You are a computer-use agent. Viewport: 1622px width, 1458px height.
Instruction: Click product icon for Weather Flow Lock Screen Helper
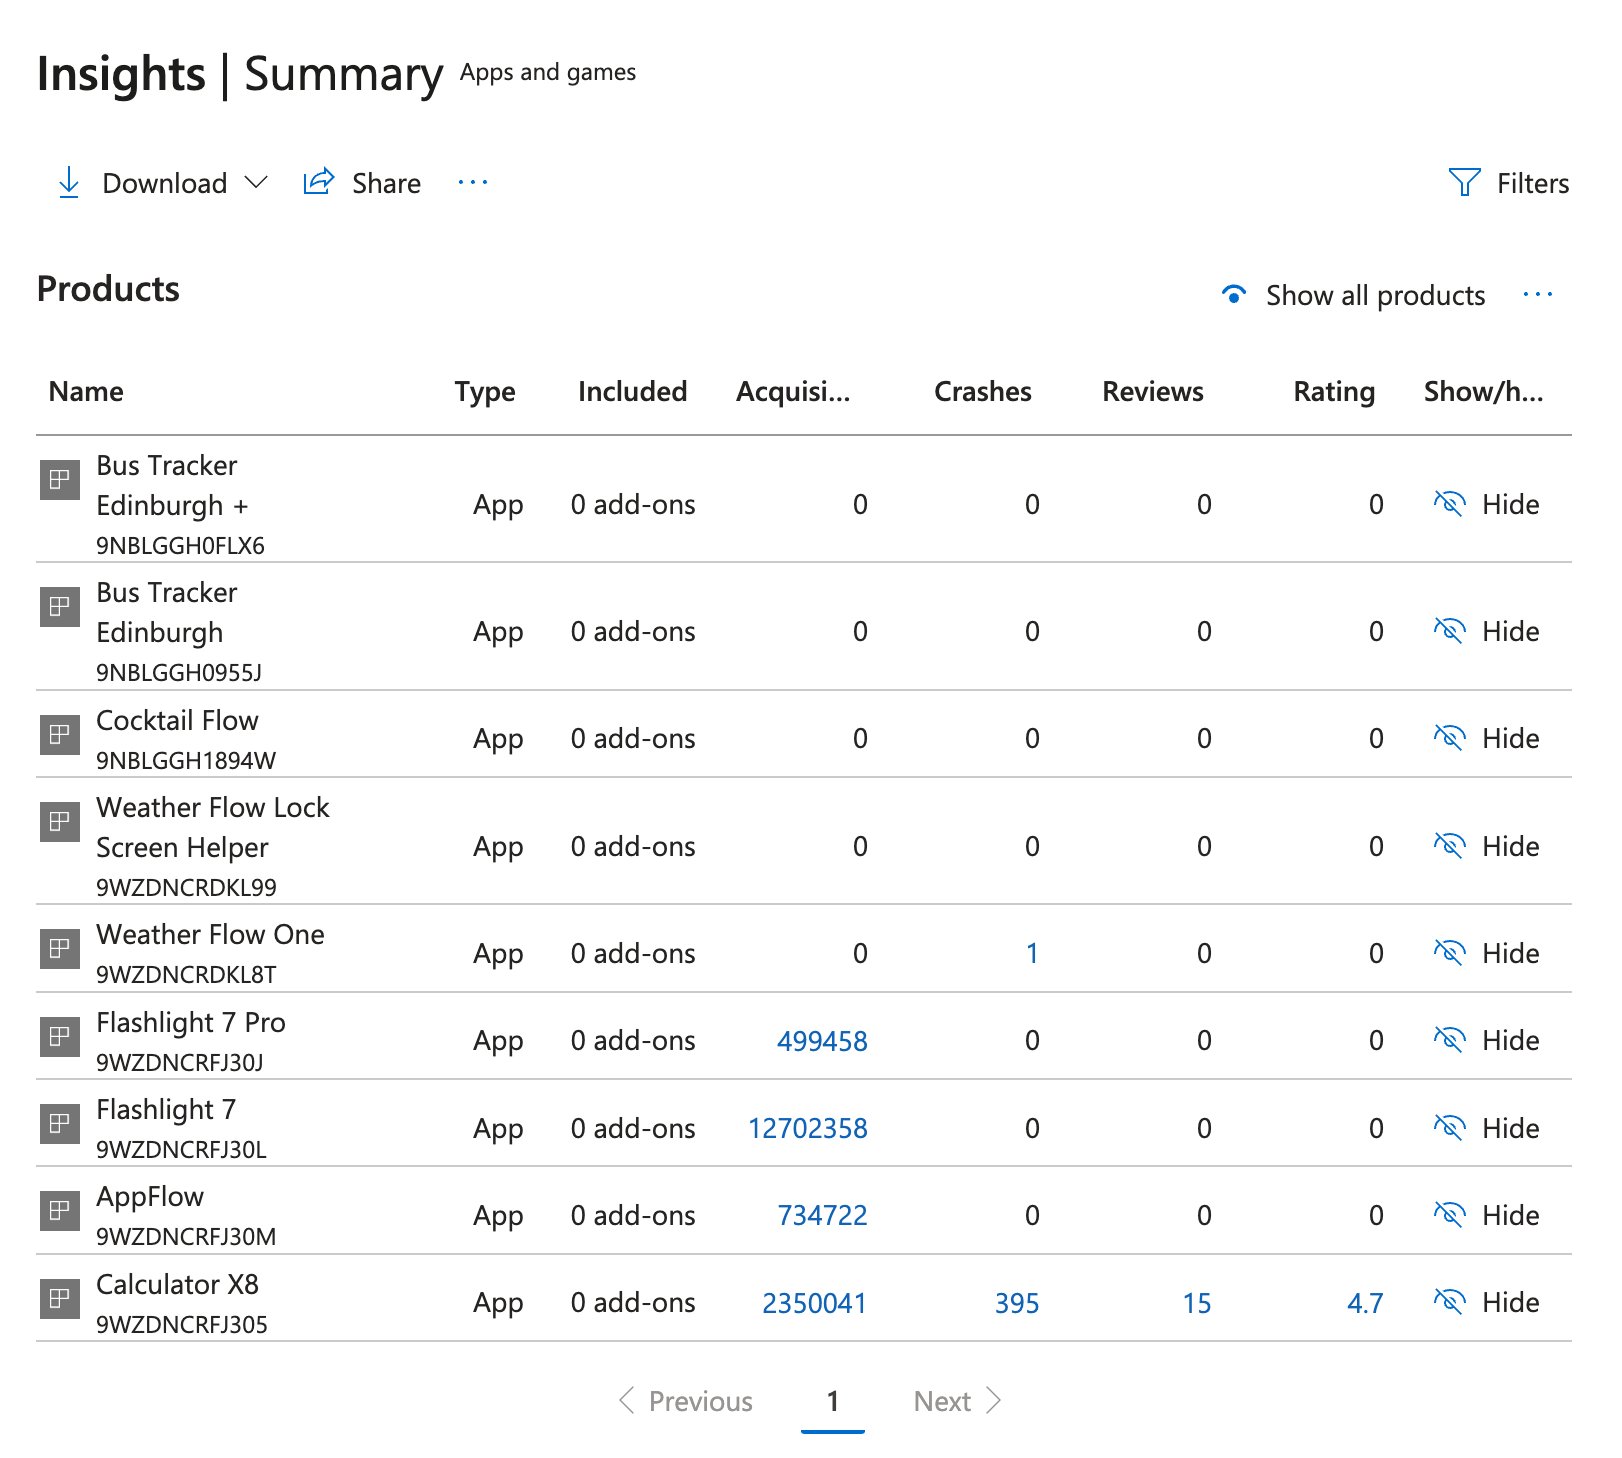(60, 821)
